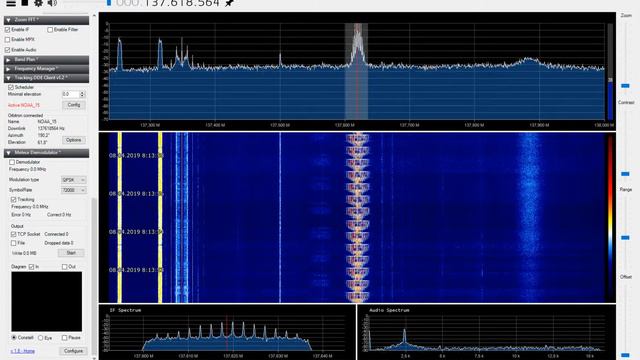The width and height of the screenshot is (640, 360).
Task: Click the Orbitron connected status text
Action: [25, 116]
